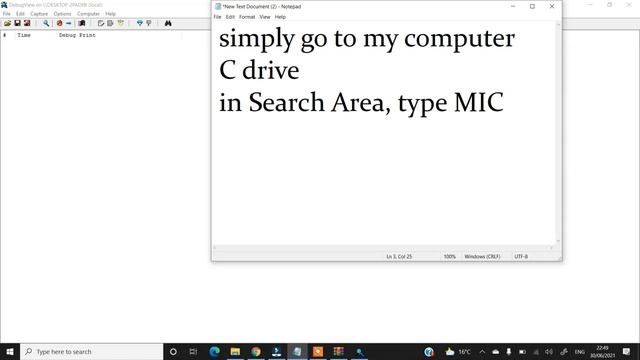
Task: Click the Save floppy icon in DebugView toolbar
Action: [x=18, y=23]
